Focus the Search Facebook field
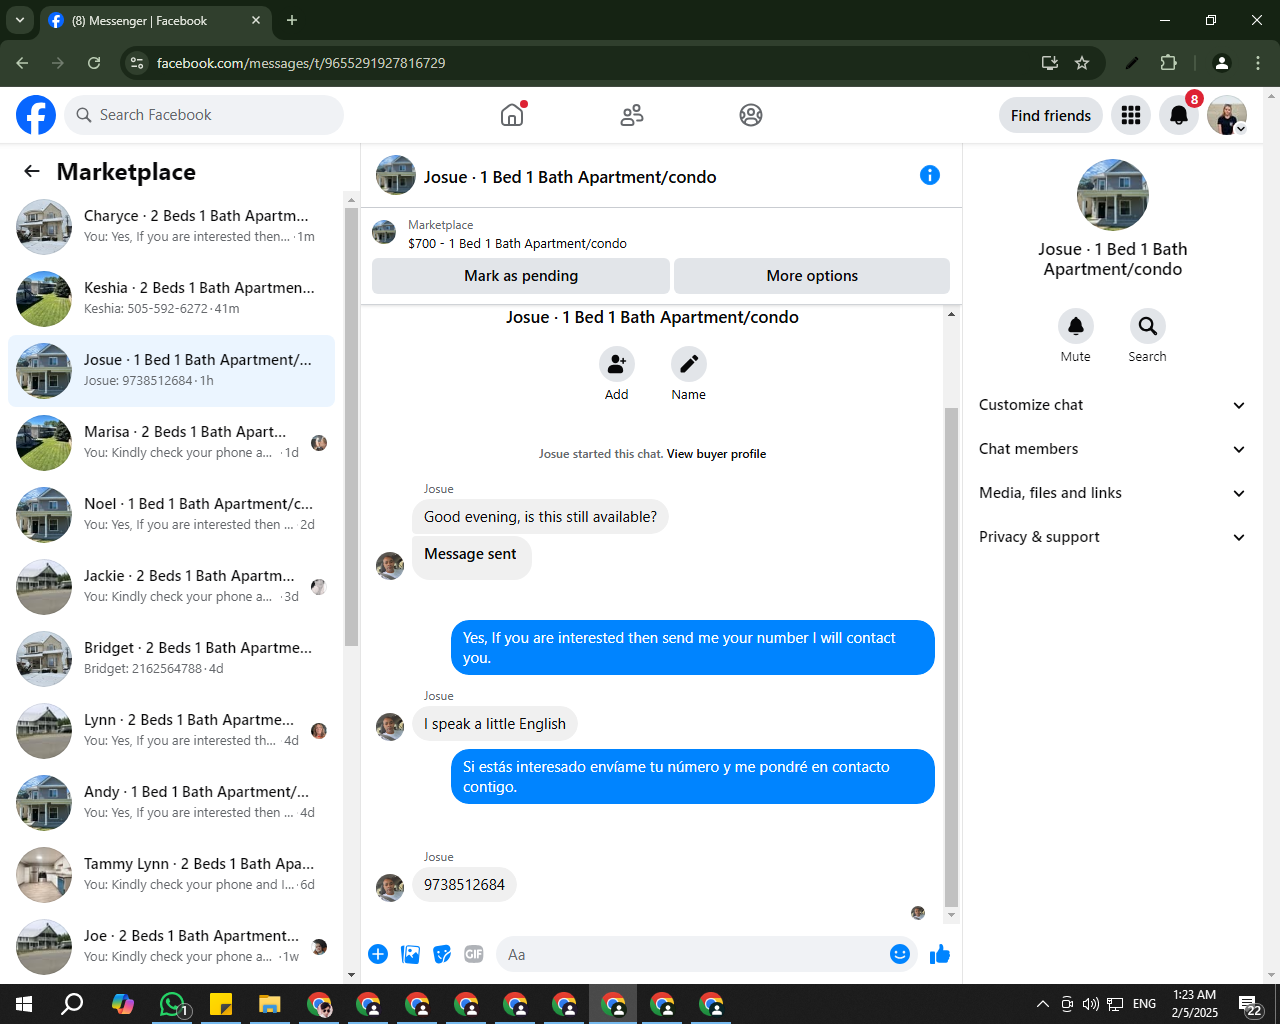This screenshot has width=1280, height=1024. [x=204, y=115]
